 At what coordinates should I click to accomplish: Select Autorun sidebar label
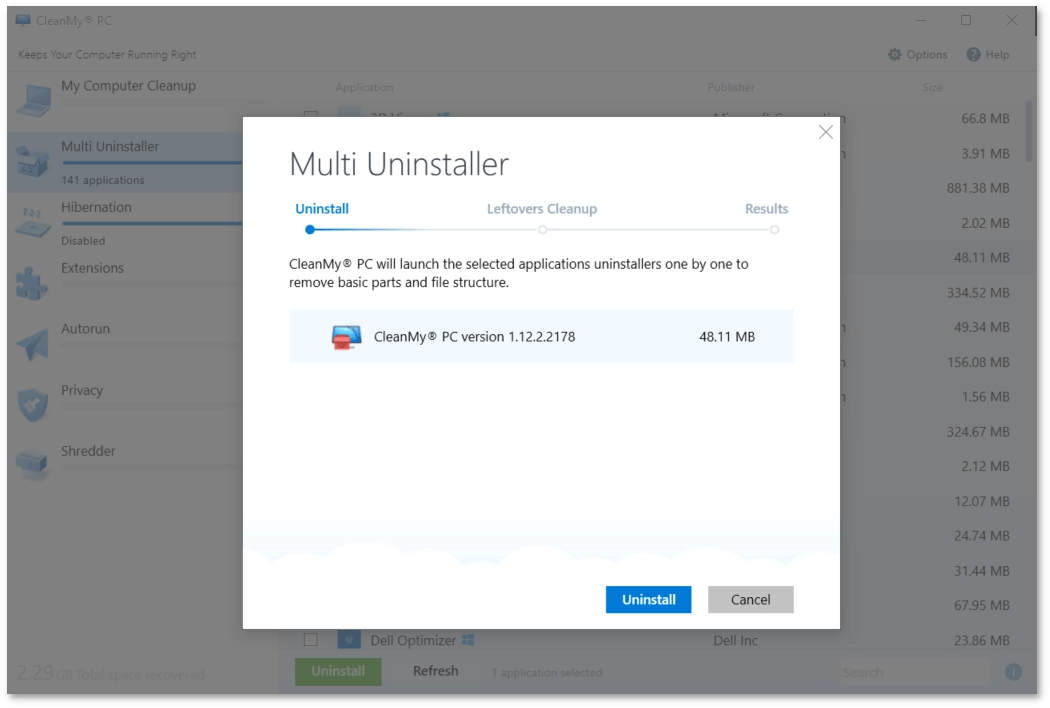(85, 329)
